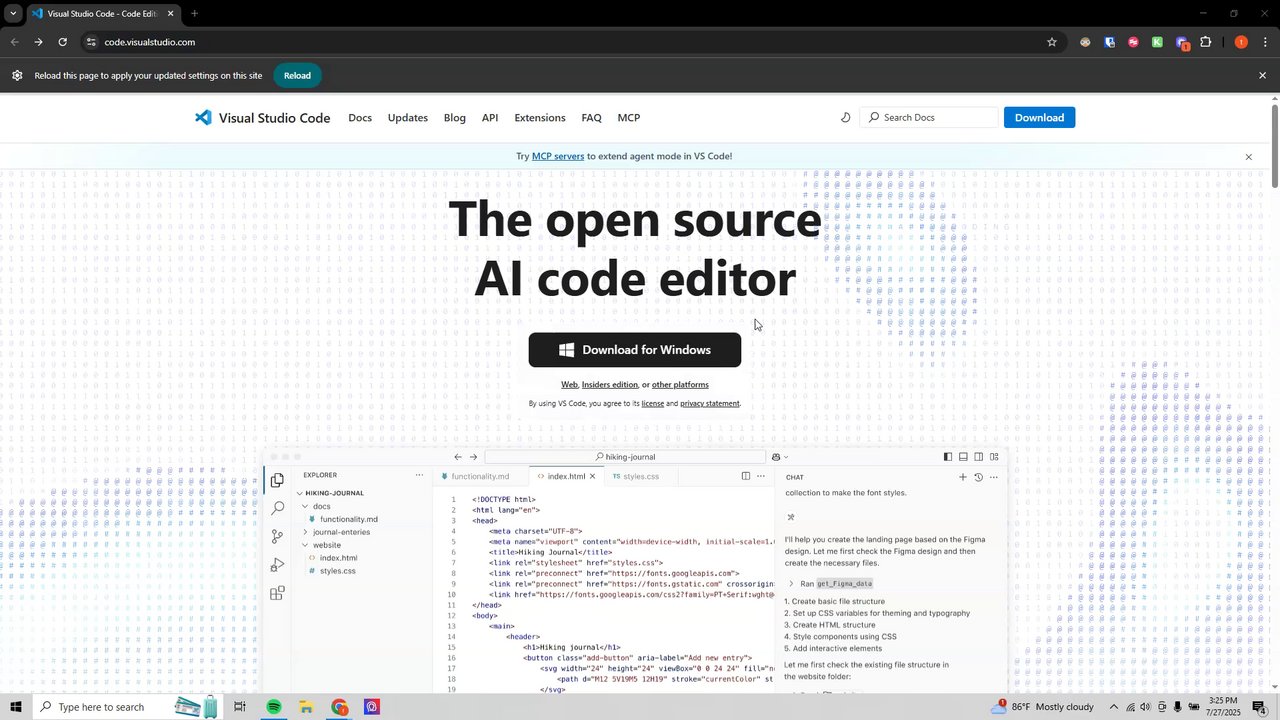Open the Extensions menu item
Viewport: 1280px width, 720px height.
(x=540, y=117)
